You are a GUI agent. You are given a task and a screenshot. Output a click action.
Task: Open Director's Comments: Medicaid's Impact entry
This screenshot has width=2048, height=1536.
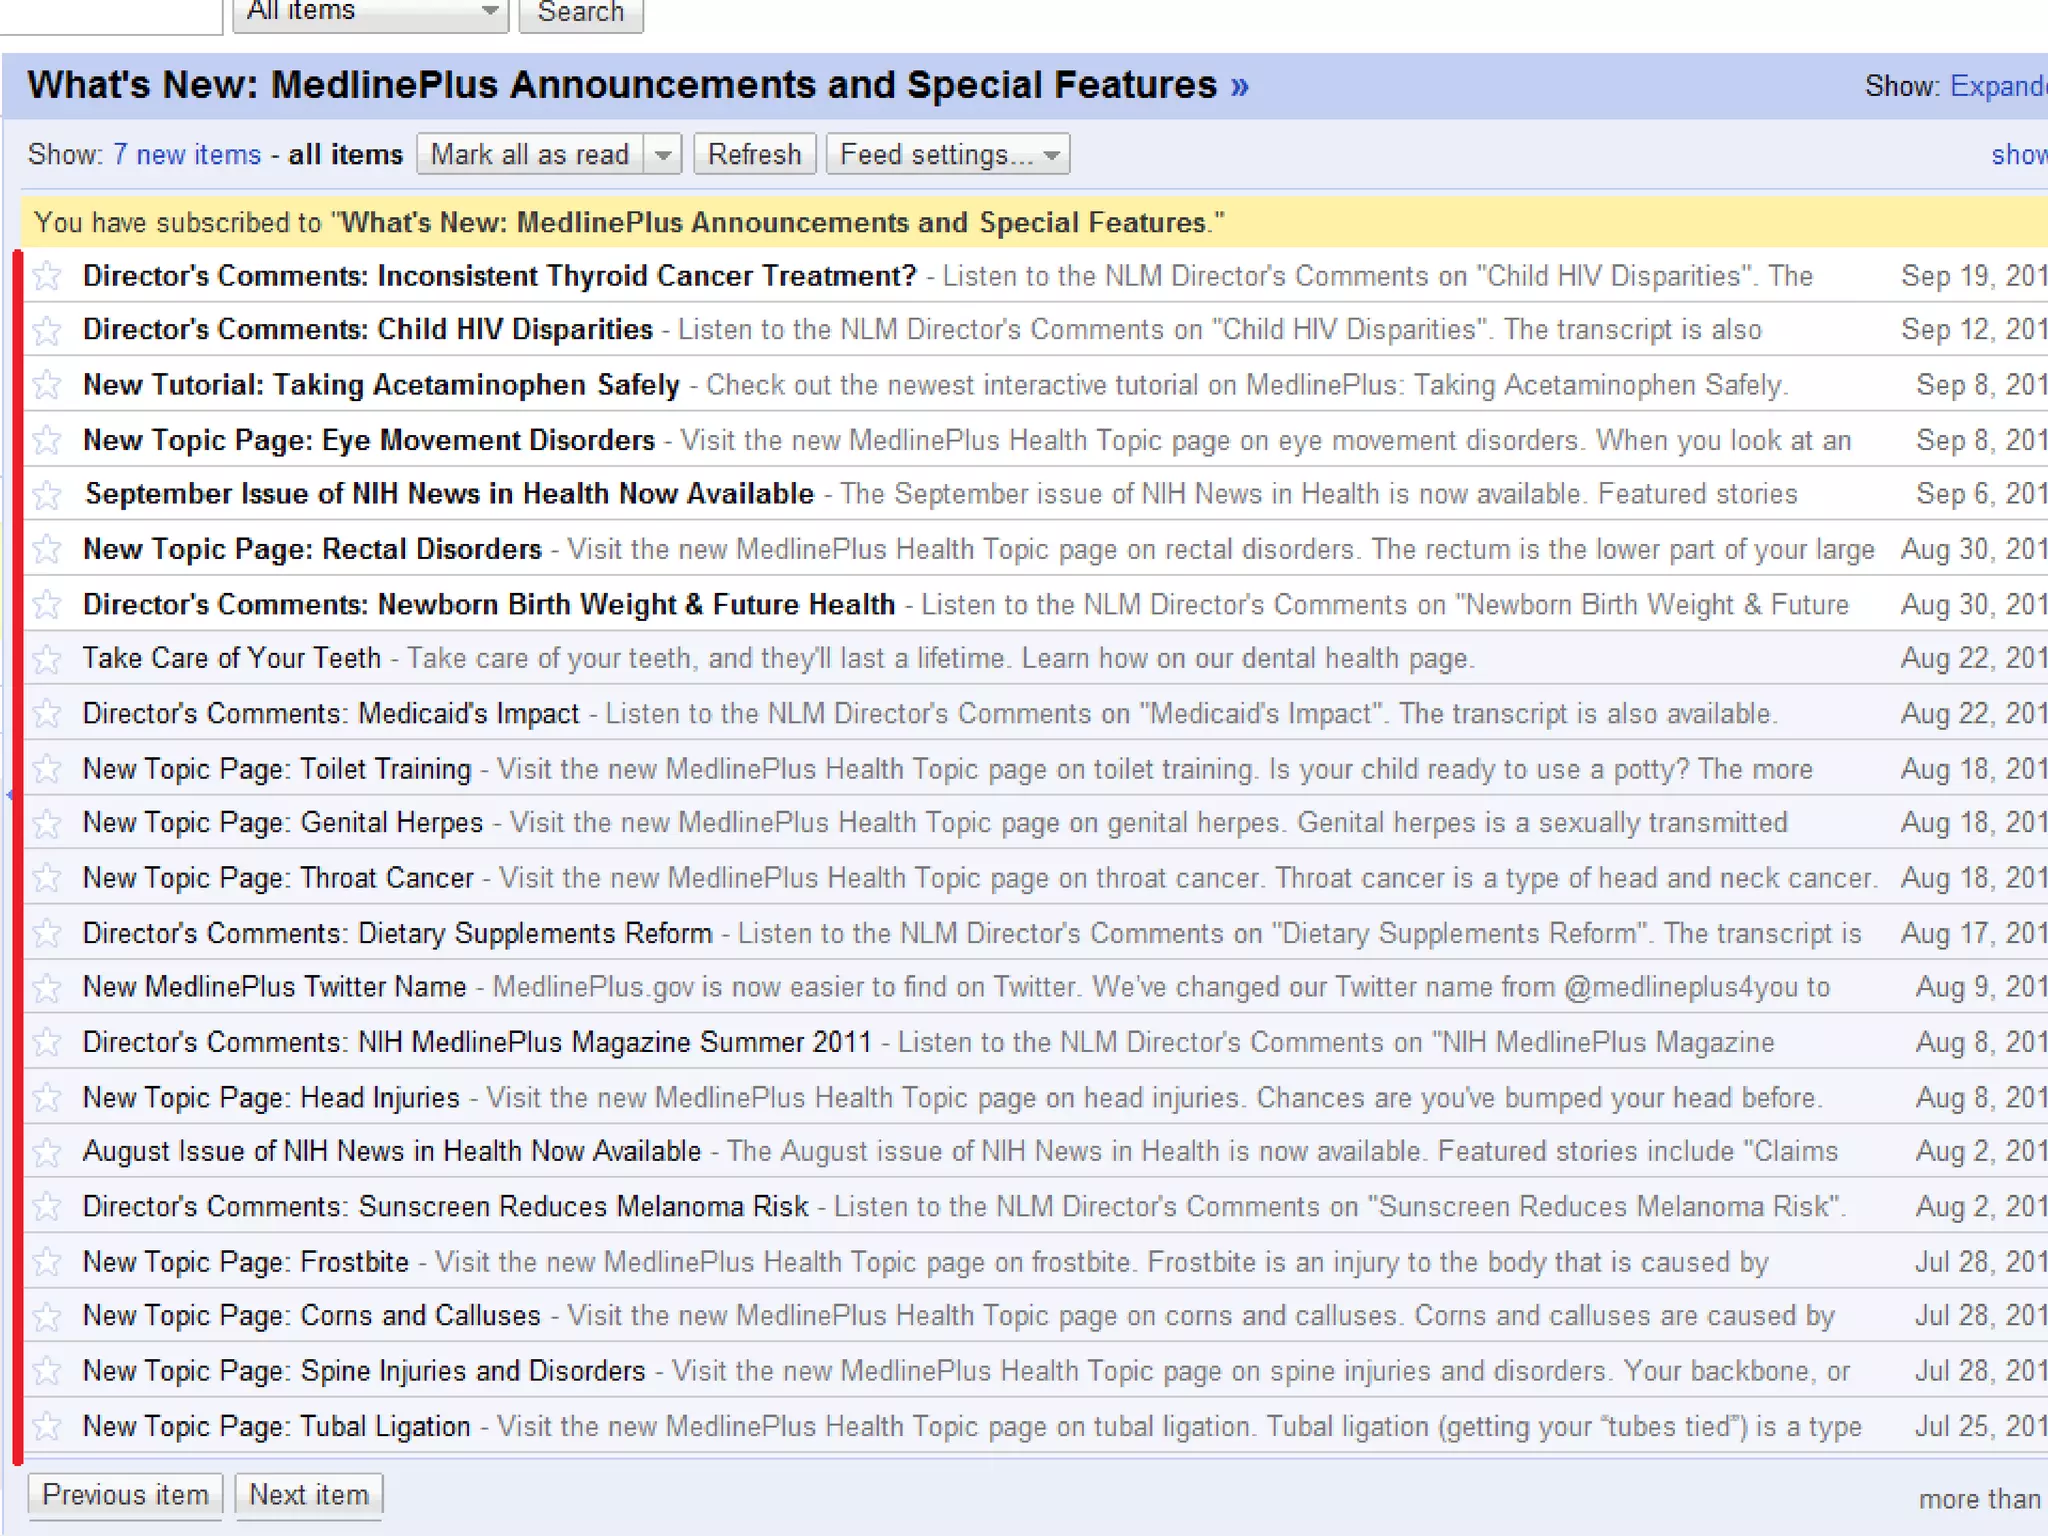pos(331,713)
